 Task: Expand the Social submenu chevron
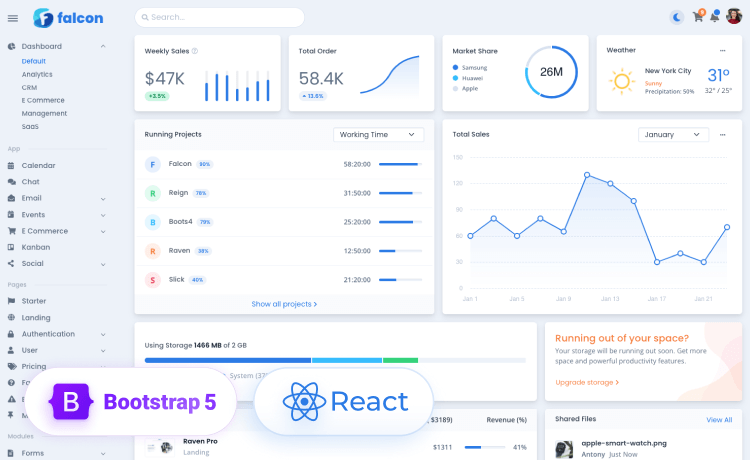pyautogui.click(x=103, y=264)
